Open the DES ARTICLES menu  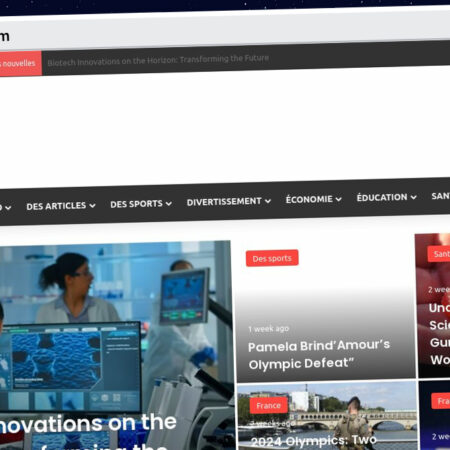point(56,206)
